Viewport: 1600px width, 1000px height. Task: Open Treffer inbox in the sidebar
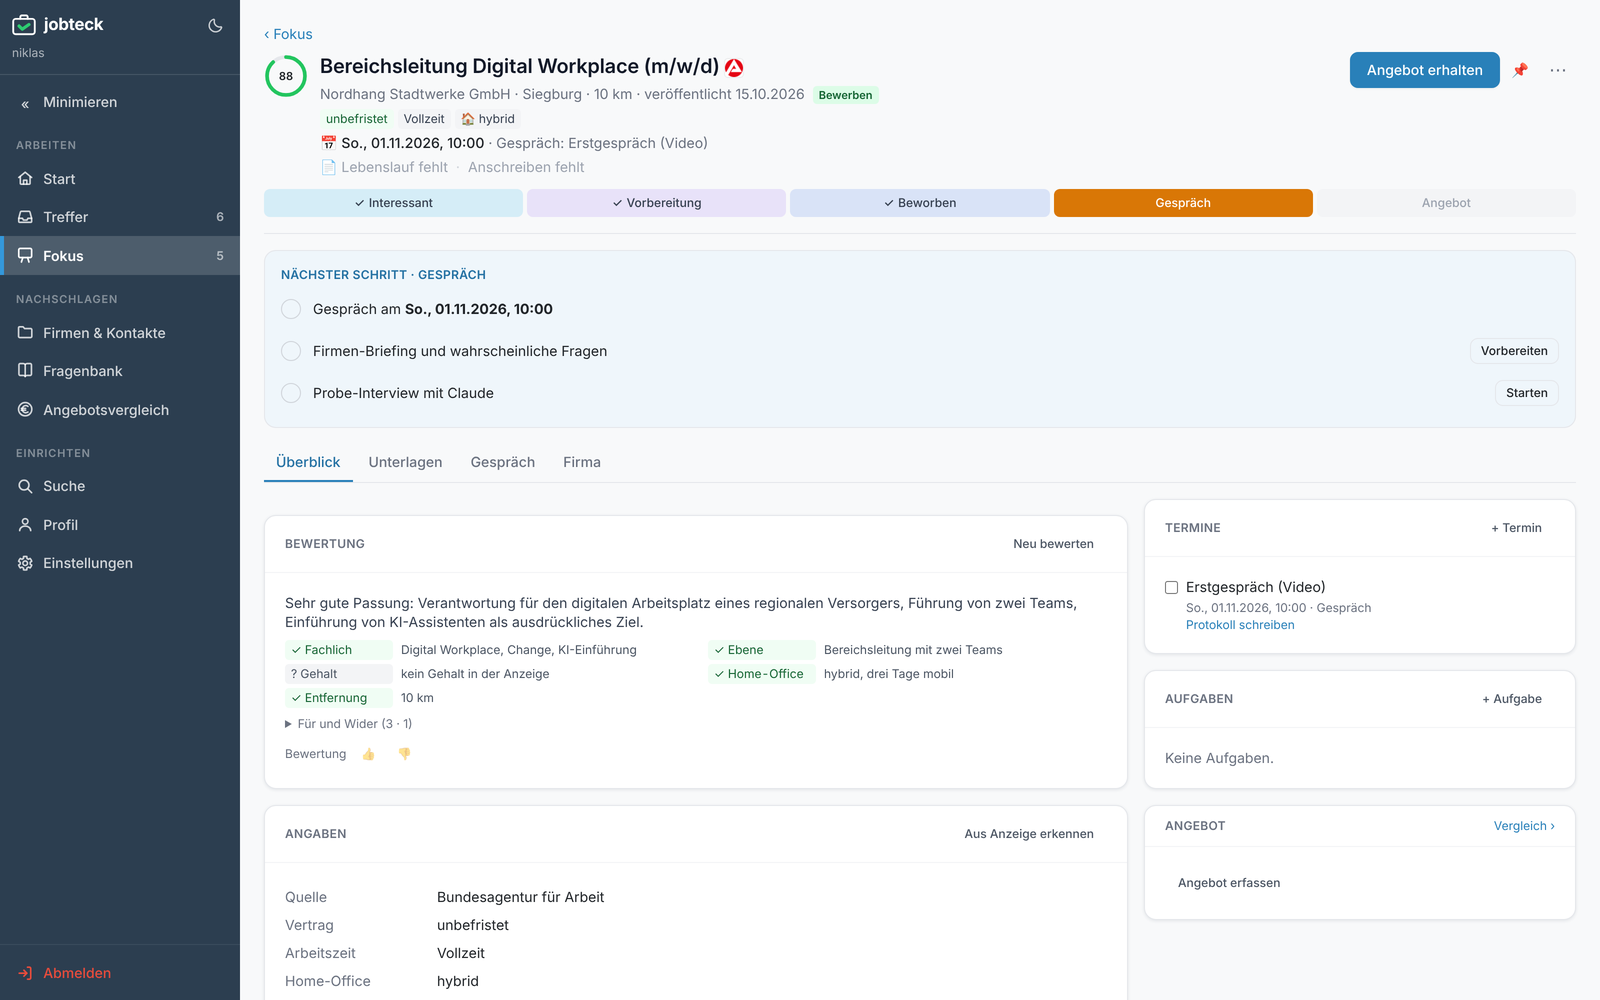click(x=120, y=217)
